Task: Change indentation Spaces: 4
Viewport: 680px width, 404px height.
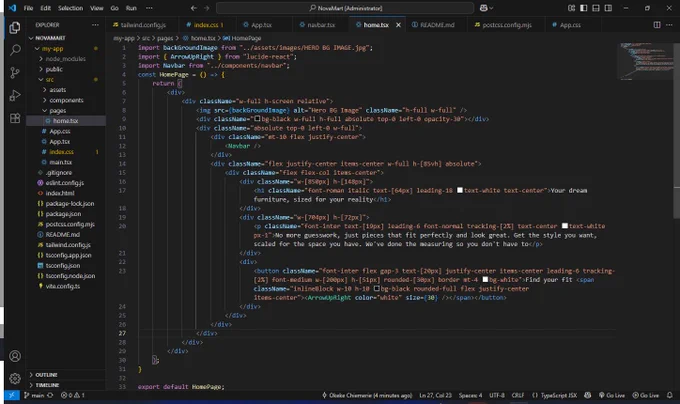Action: coord(471,395)
